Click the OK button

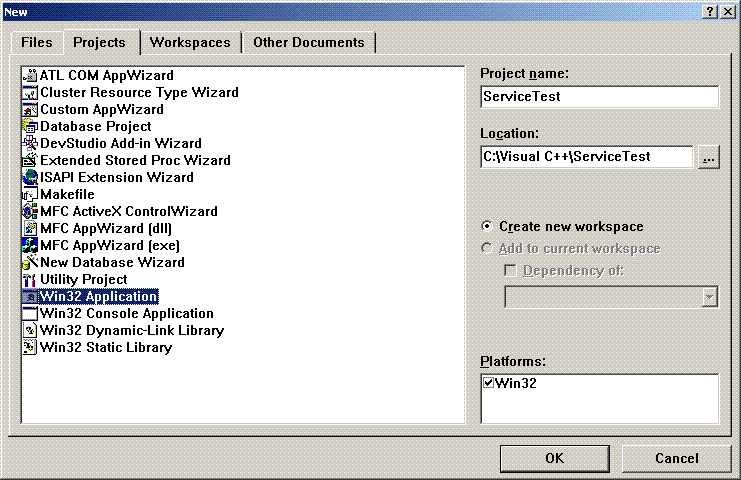(555, 458)
